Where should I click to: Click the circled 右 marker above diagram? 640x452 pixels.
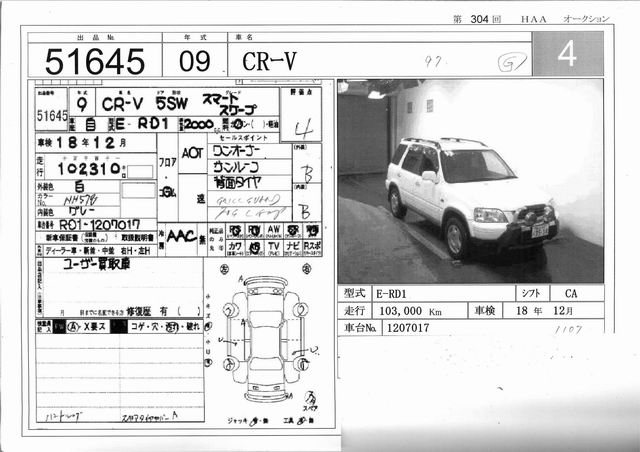click(x=306, y=269)
